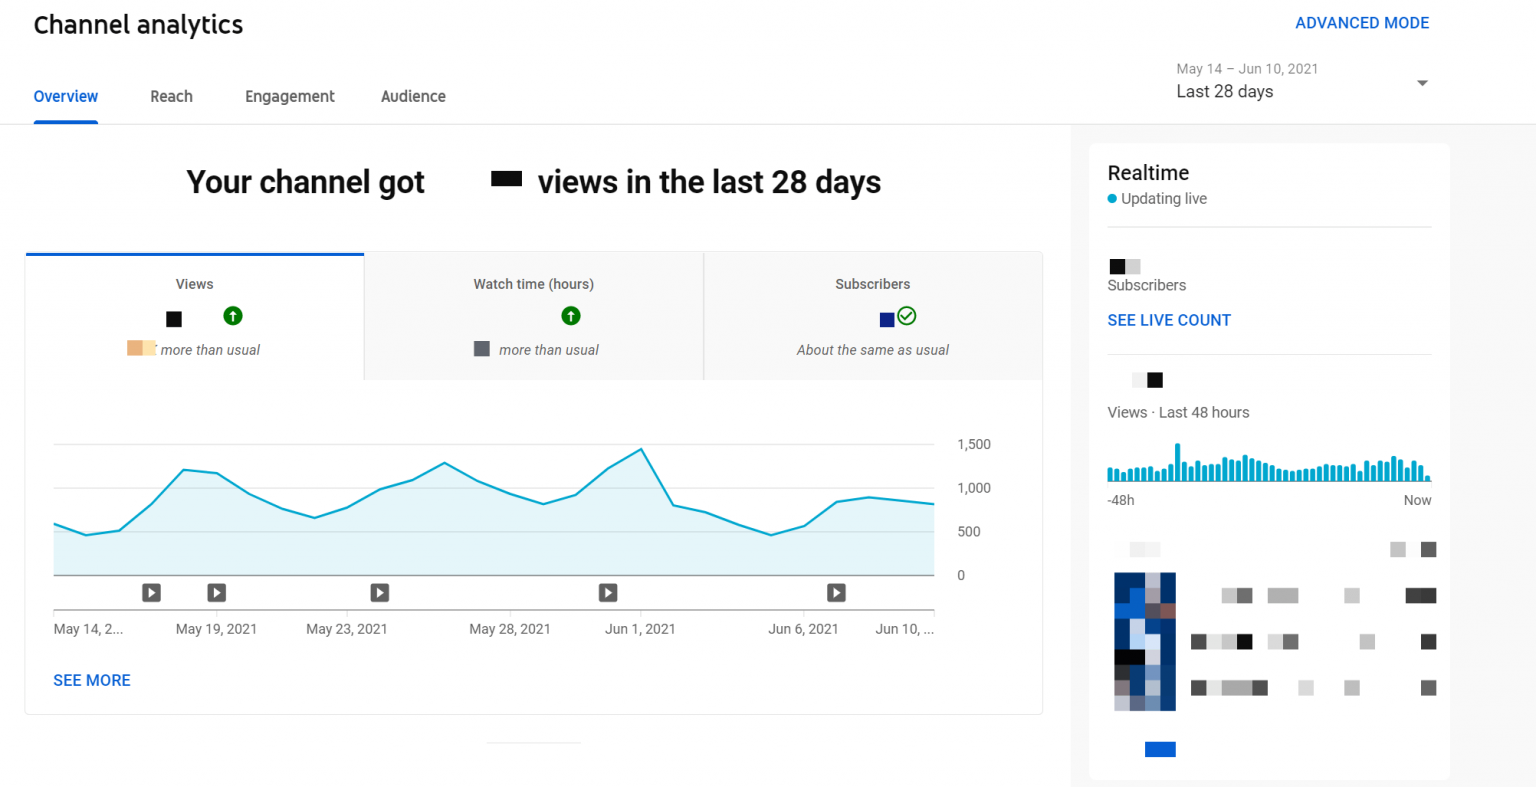
Task: Open ADVANCED MODE analytics
Action: click(1362, 22)
